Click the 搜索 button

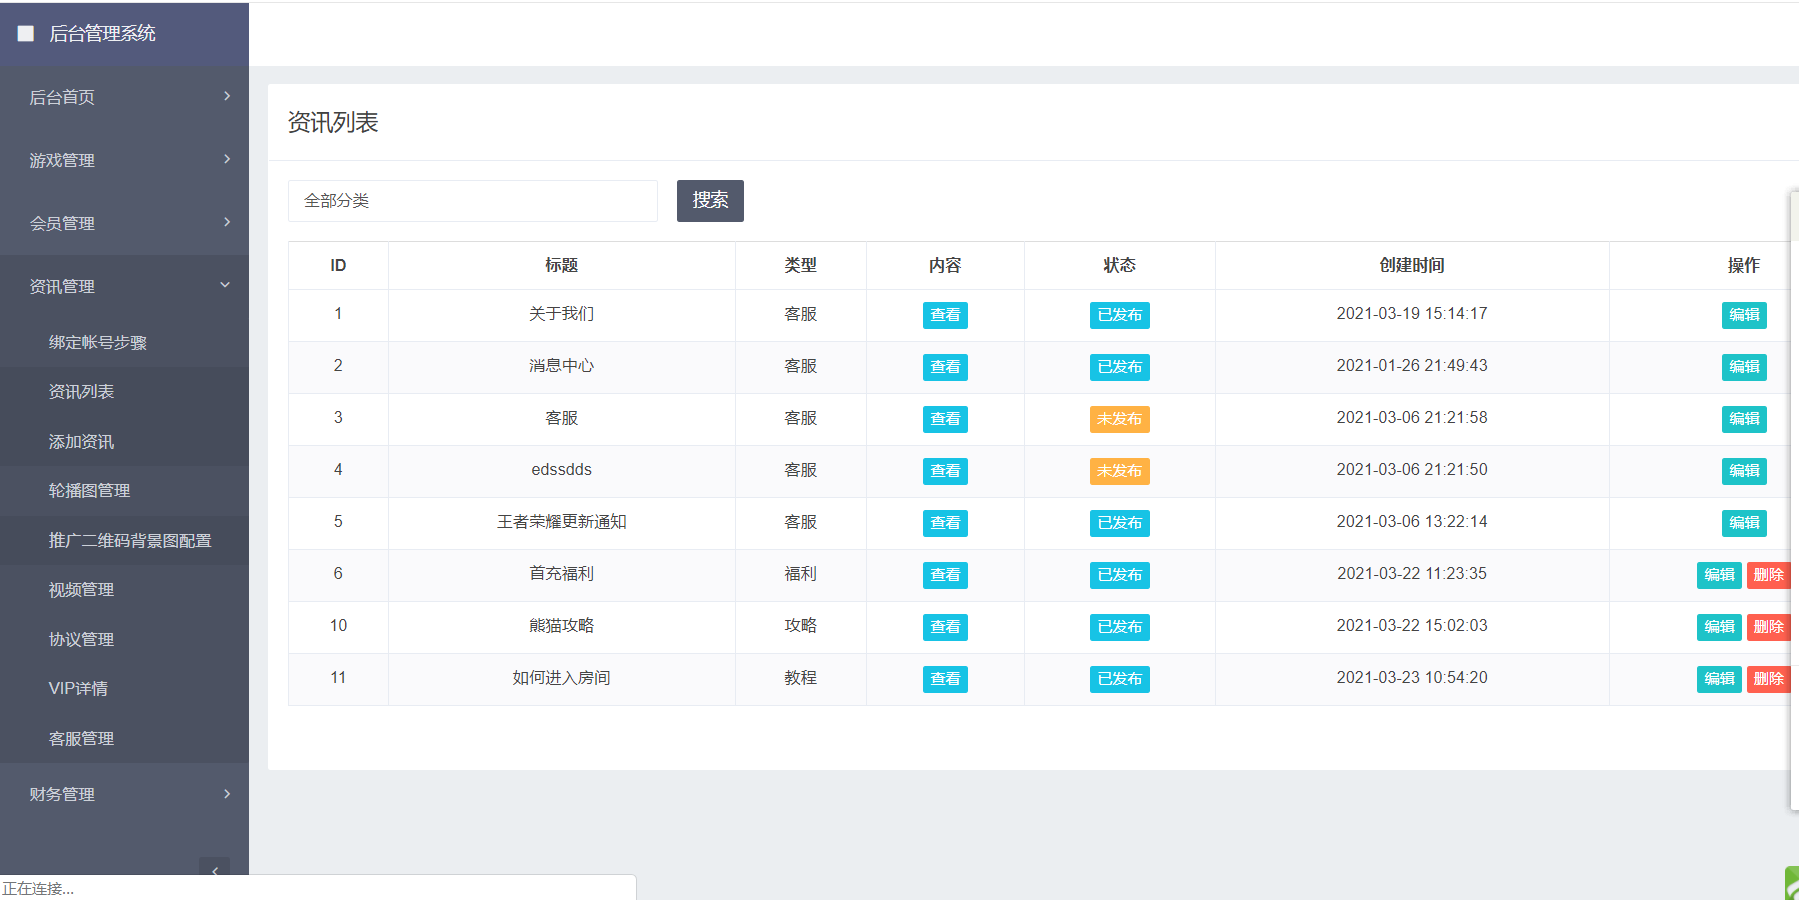(x=710, y=201)
